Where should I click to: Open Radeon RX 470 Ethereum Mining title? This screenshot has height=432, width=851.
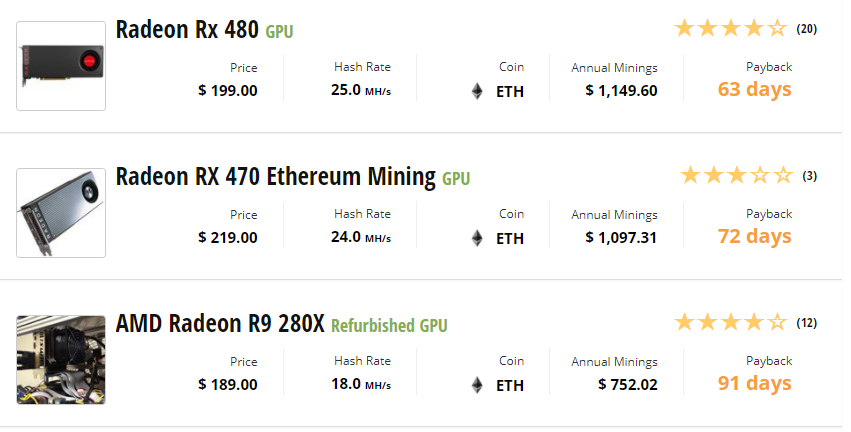pos(276,177)
